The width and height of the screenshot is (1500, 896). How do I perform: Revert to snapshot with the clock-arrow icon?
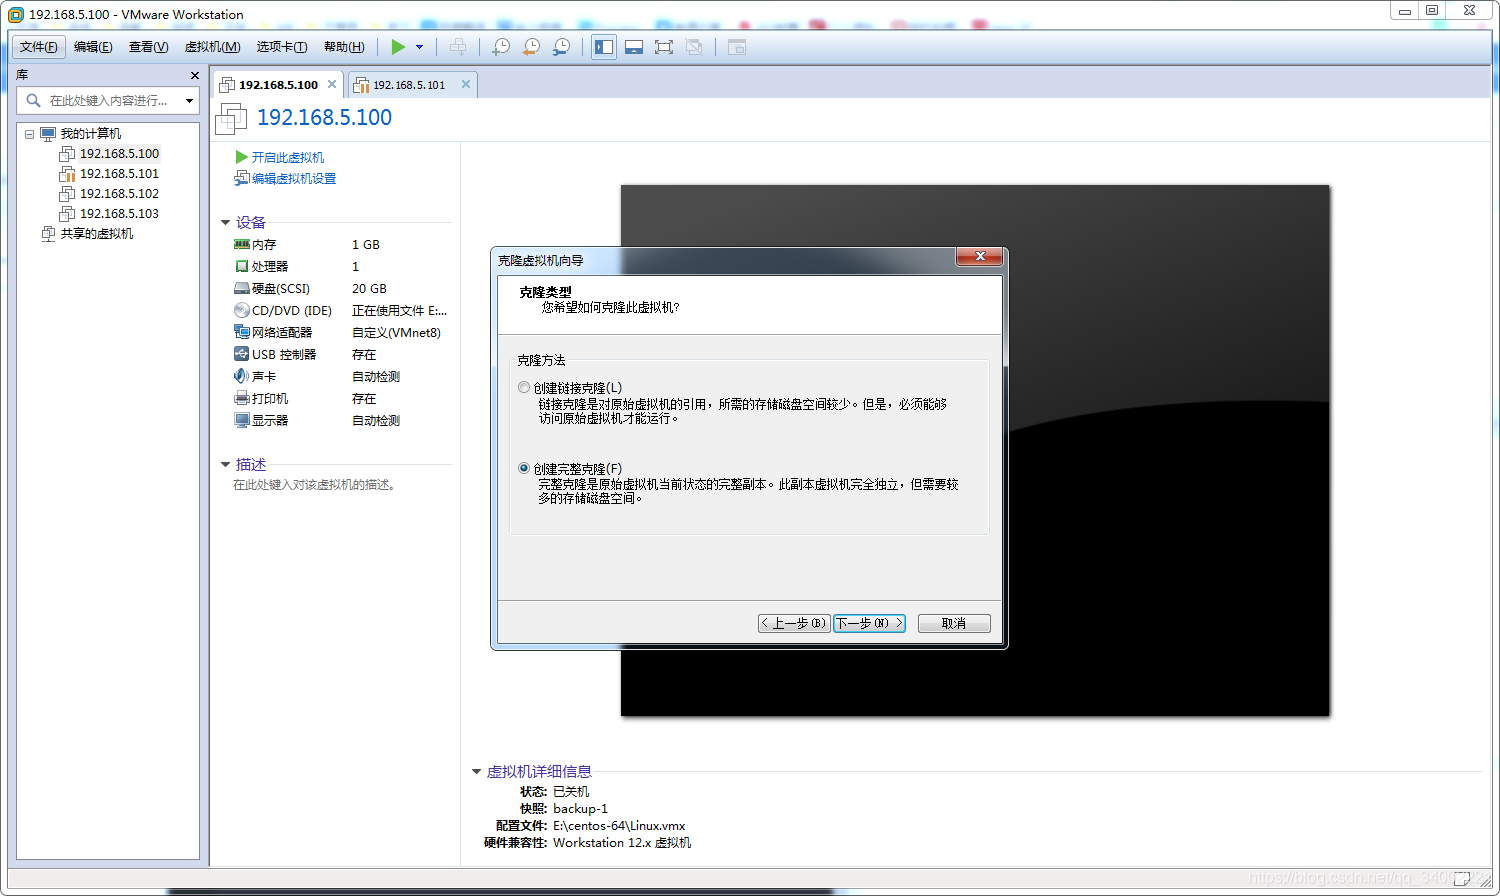tap(531, 47)
